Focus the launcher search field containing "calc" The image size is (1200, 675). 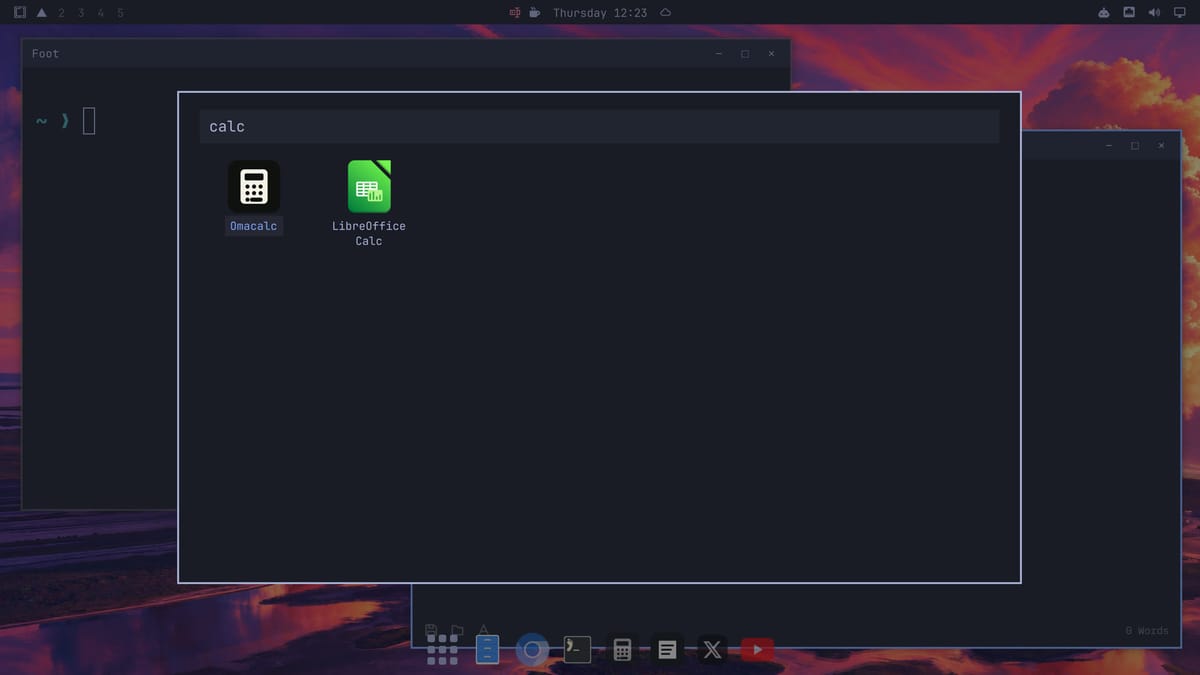tap(599, 127)
